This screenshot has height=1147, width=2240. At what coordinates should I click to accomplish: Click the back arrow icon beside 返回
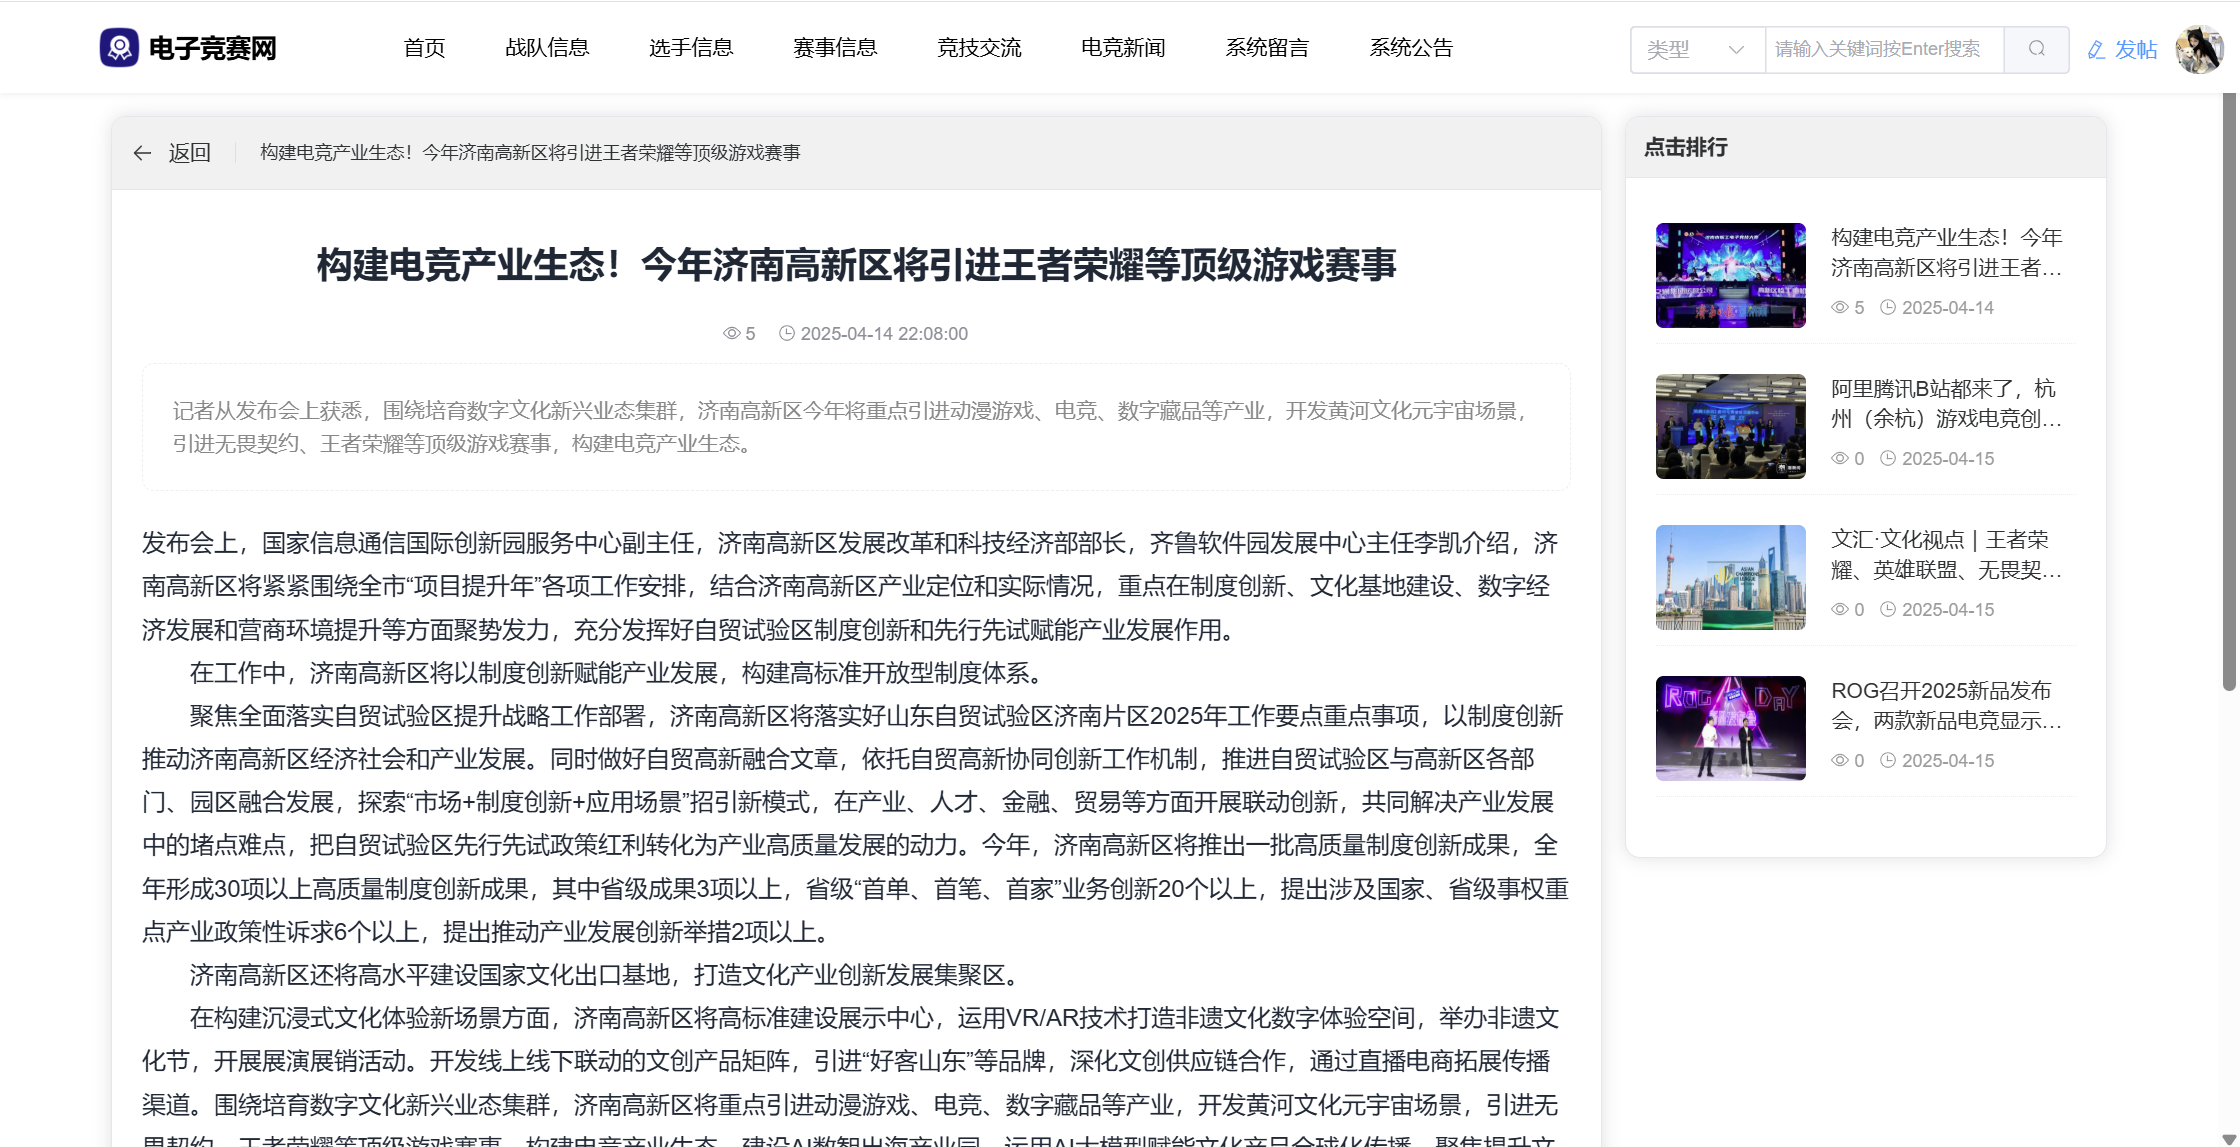[x=142, y=153]
